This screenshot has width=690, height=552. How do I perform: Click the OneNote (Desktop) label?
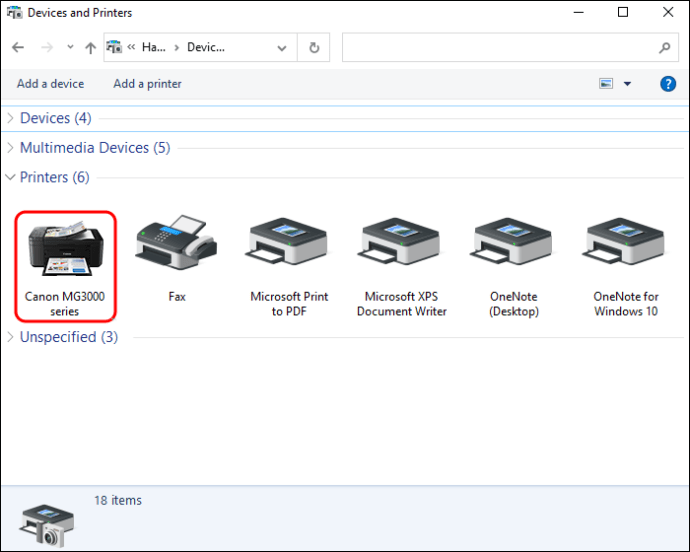click(x=514, y=304)
